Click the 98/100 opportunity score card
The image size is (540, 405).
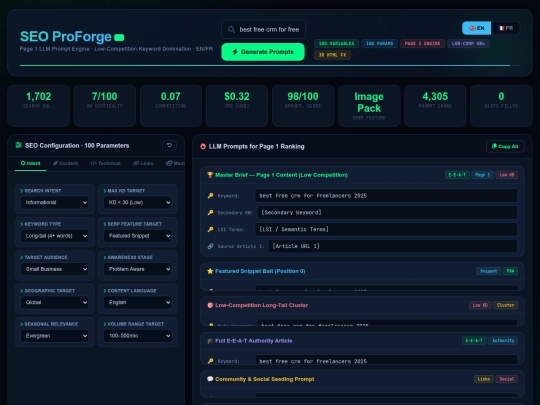coord(303,106)
